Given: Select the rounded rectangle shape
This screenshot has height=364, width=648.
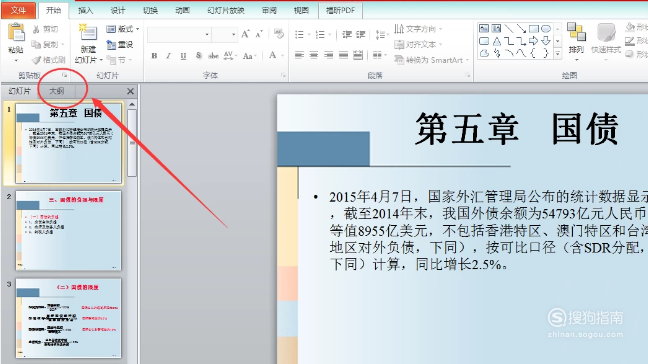Looking at the screenshot, I should coord(484,41).
